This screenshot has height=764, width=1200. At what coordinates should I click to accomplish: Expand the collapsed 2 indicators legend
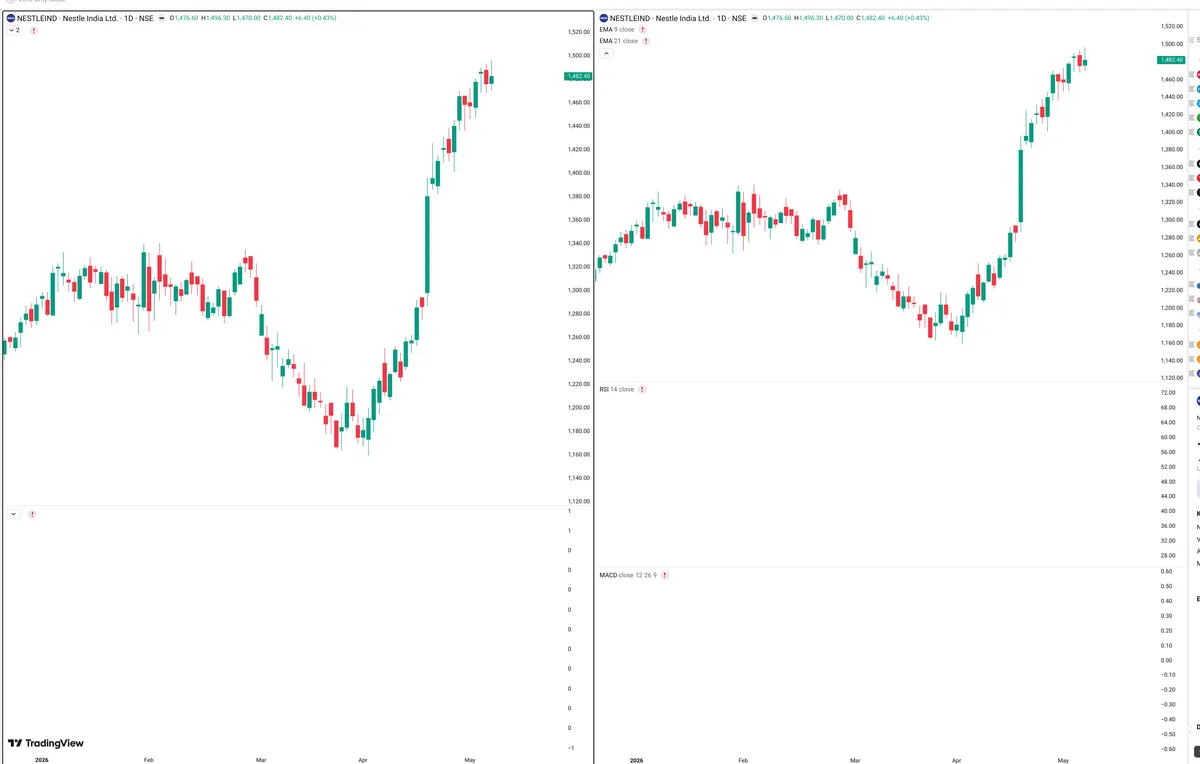click(14, 30)
